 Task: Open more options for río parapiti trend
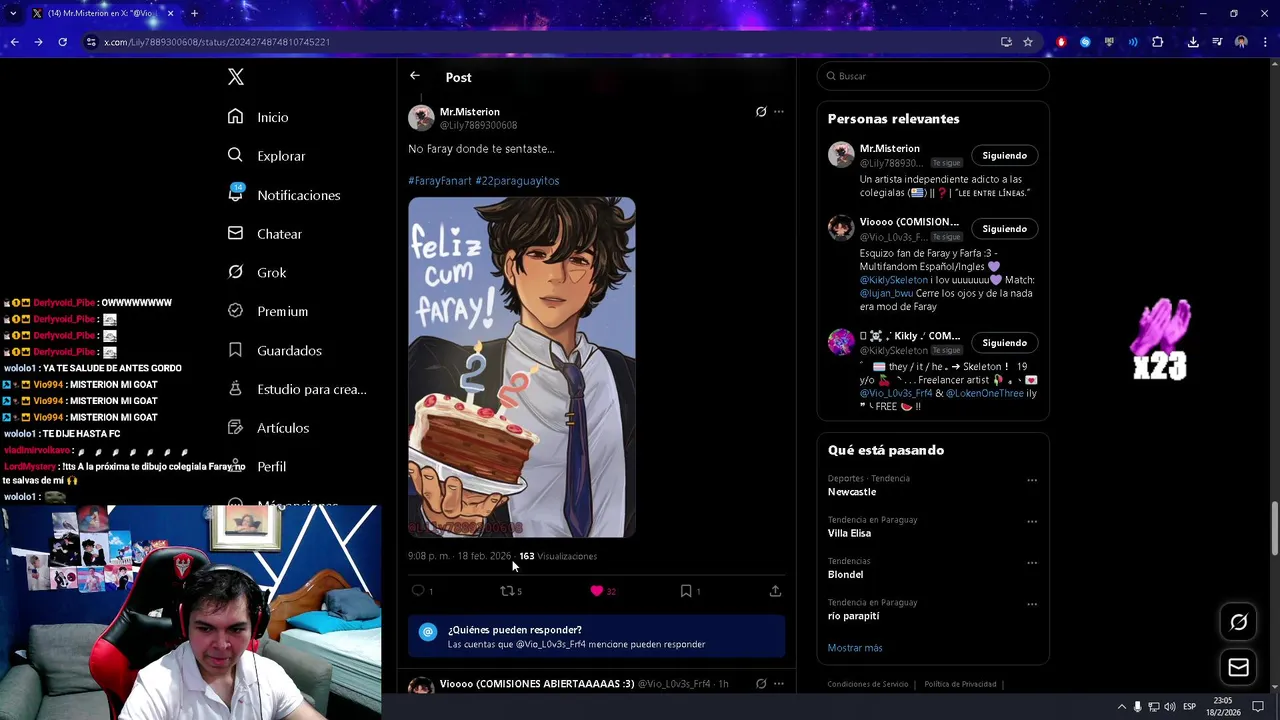1032,604
